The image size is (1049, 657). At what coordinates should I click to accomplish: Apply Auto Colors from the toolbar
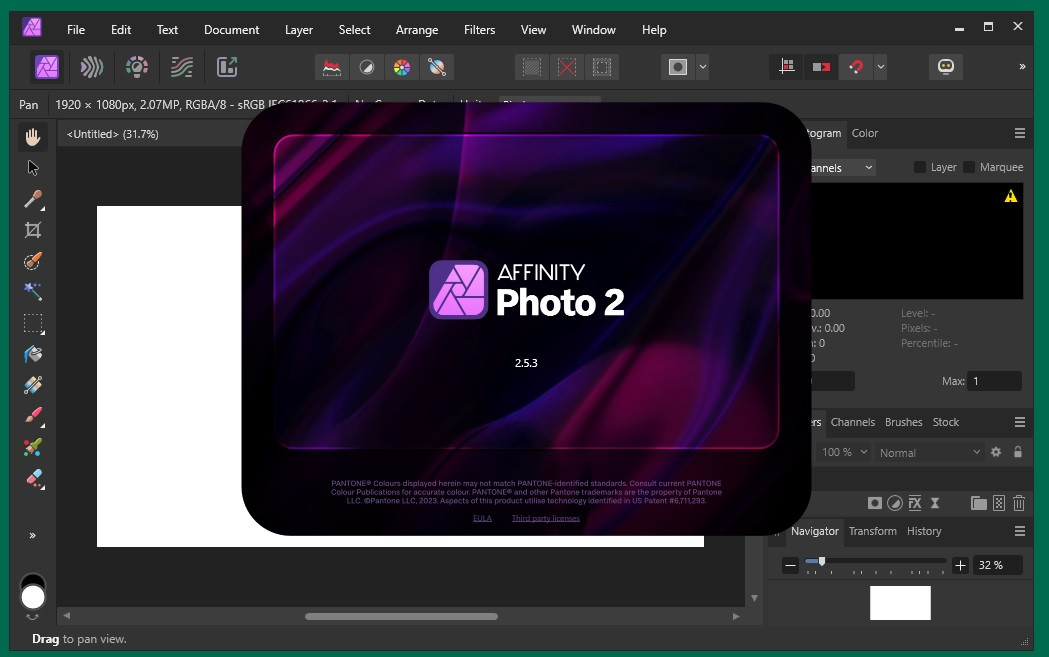pyautogui.click(x=401, y=67)
